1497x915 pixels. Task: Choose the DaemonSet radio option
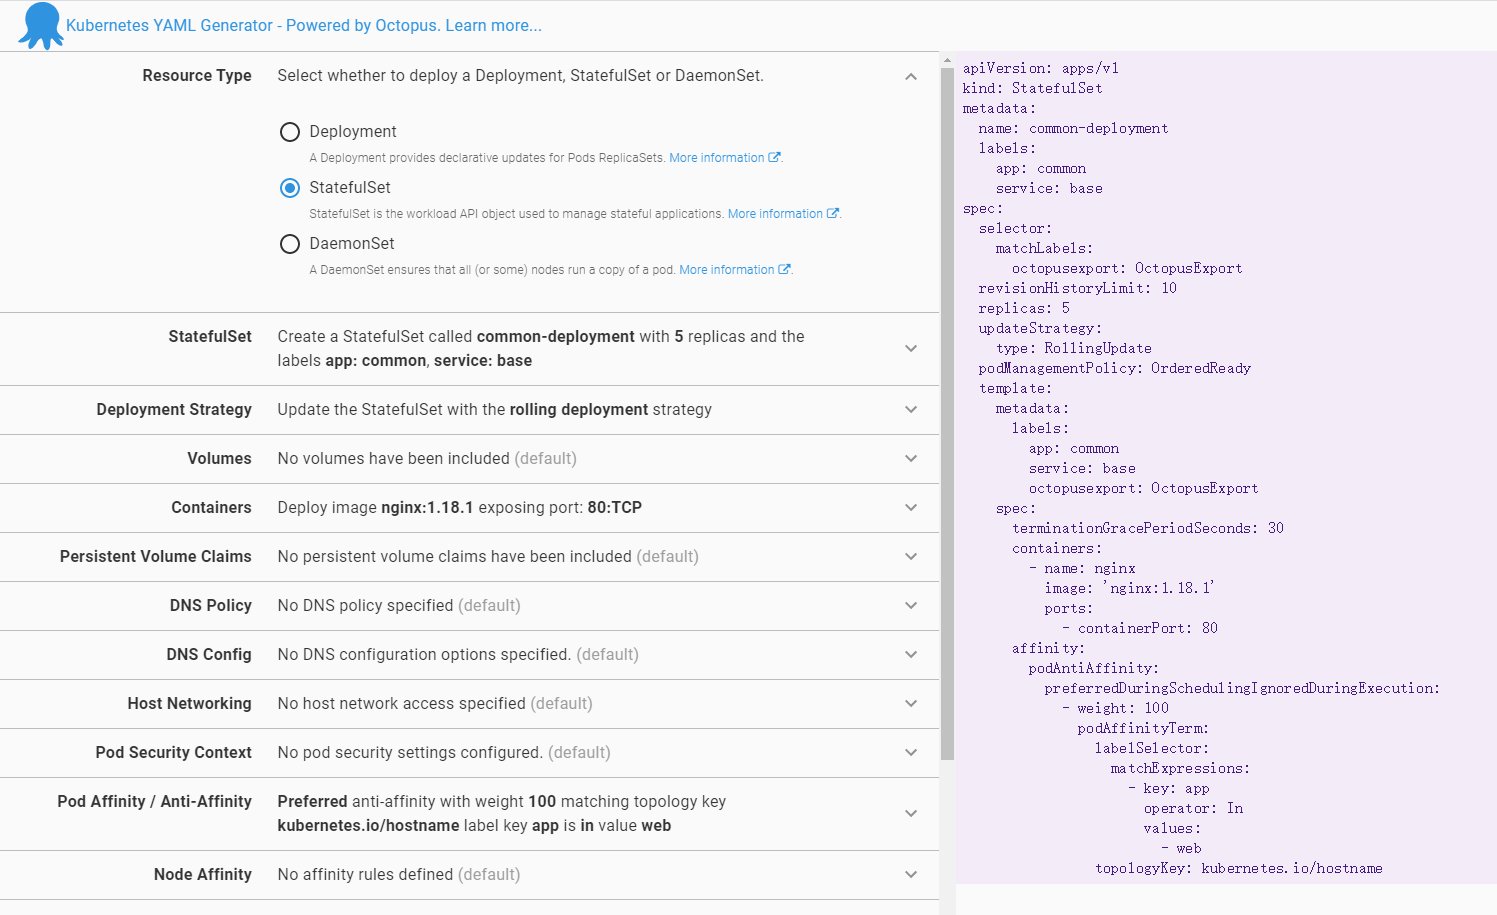290,244
